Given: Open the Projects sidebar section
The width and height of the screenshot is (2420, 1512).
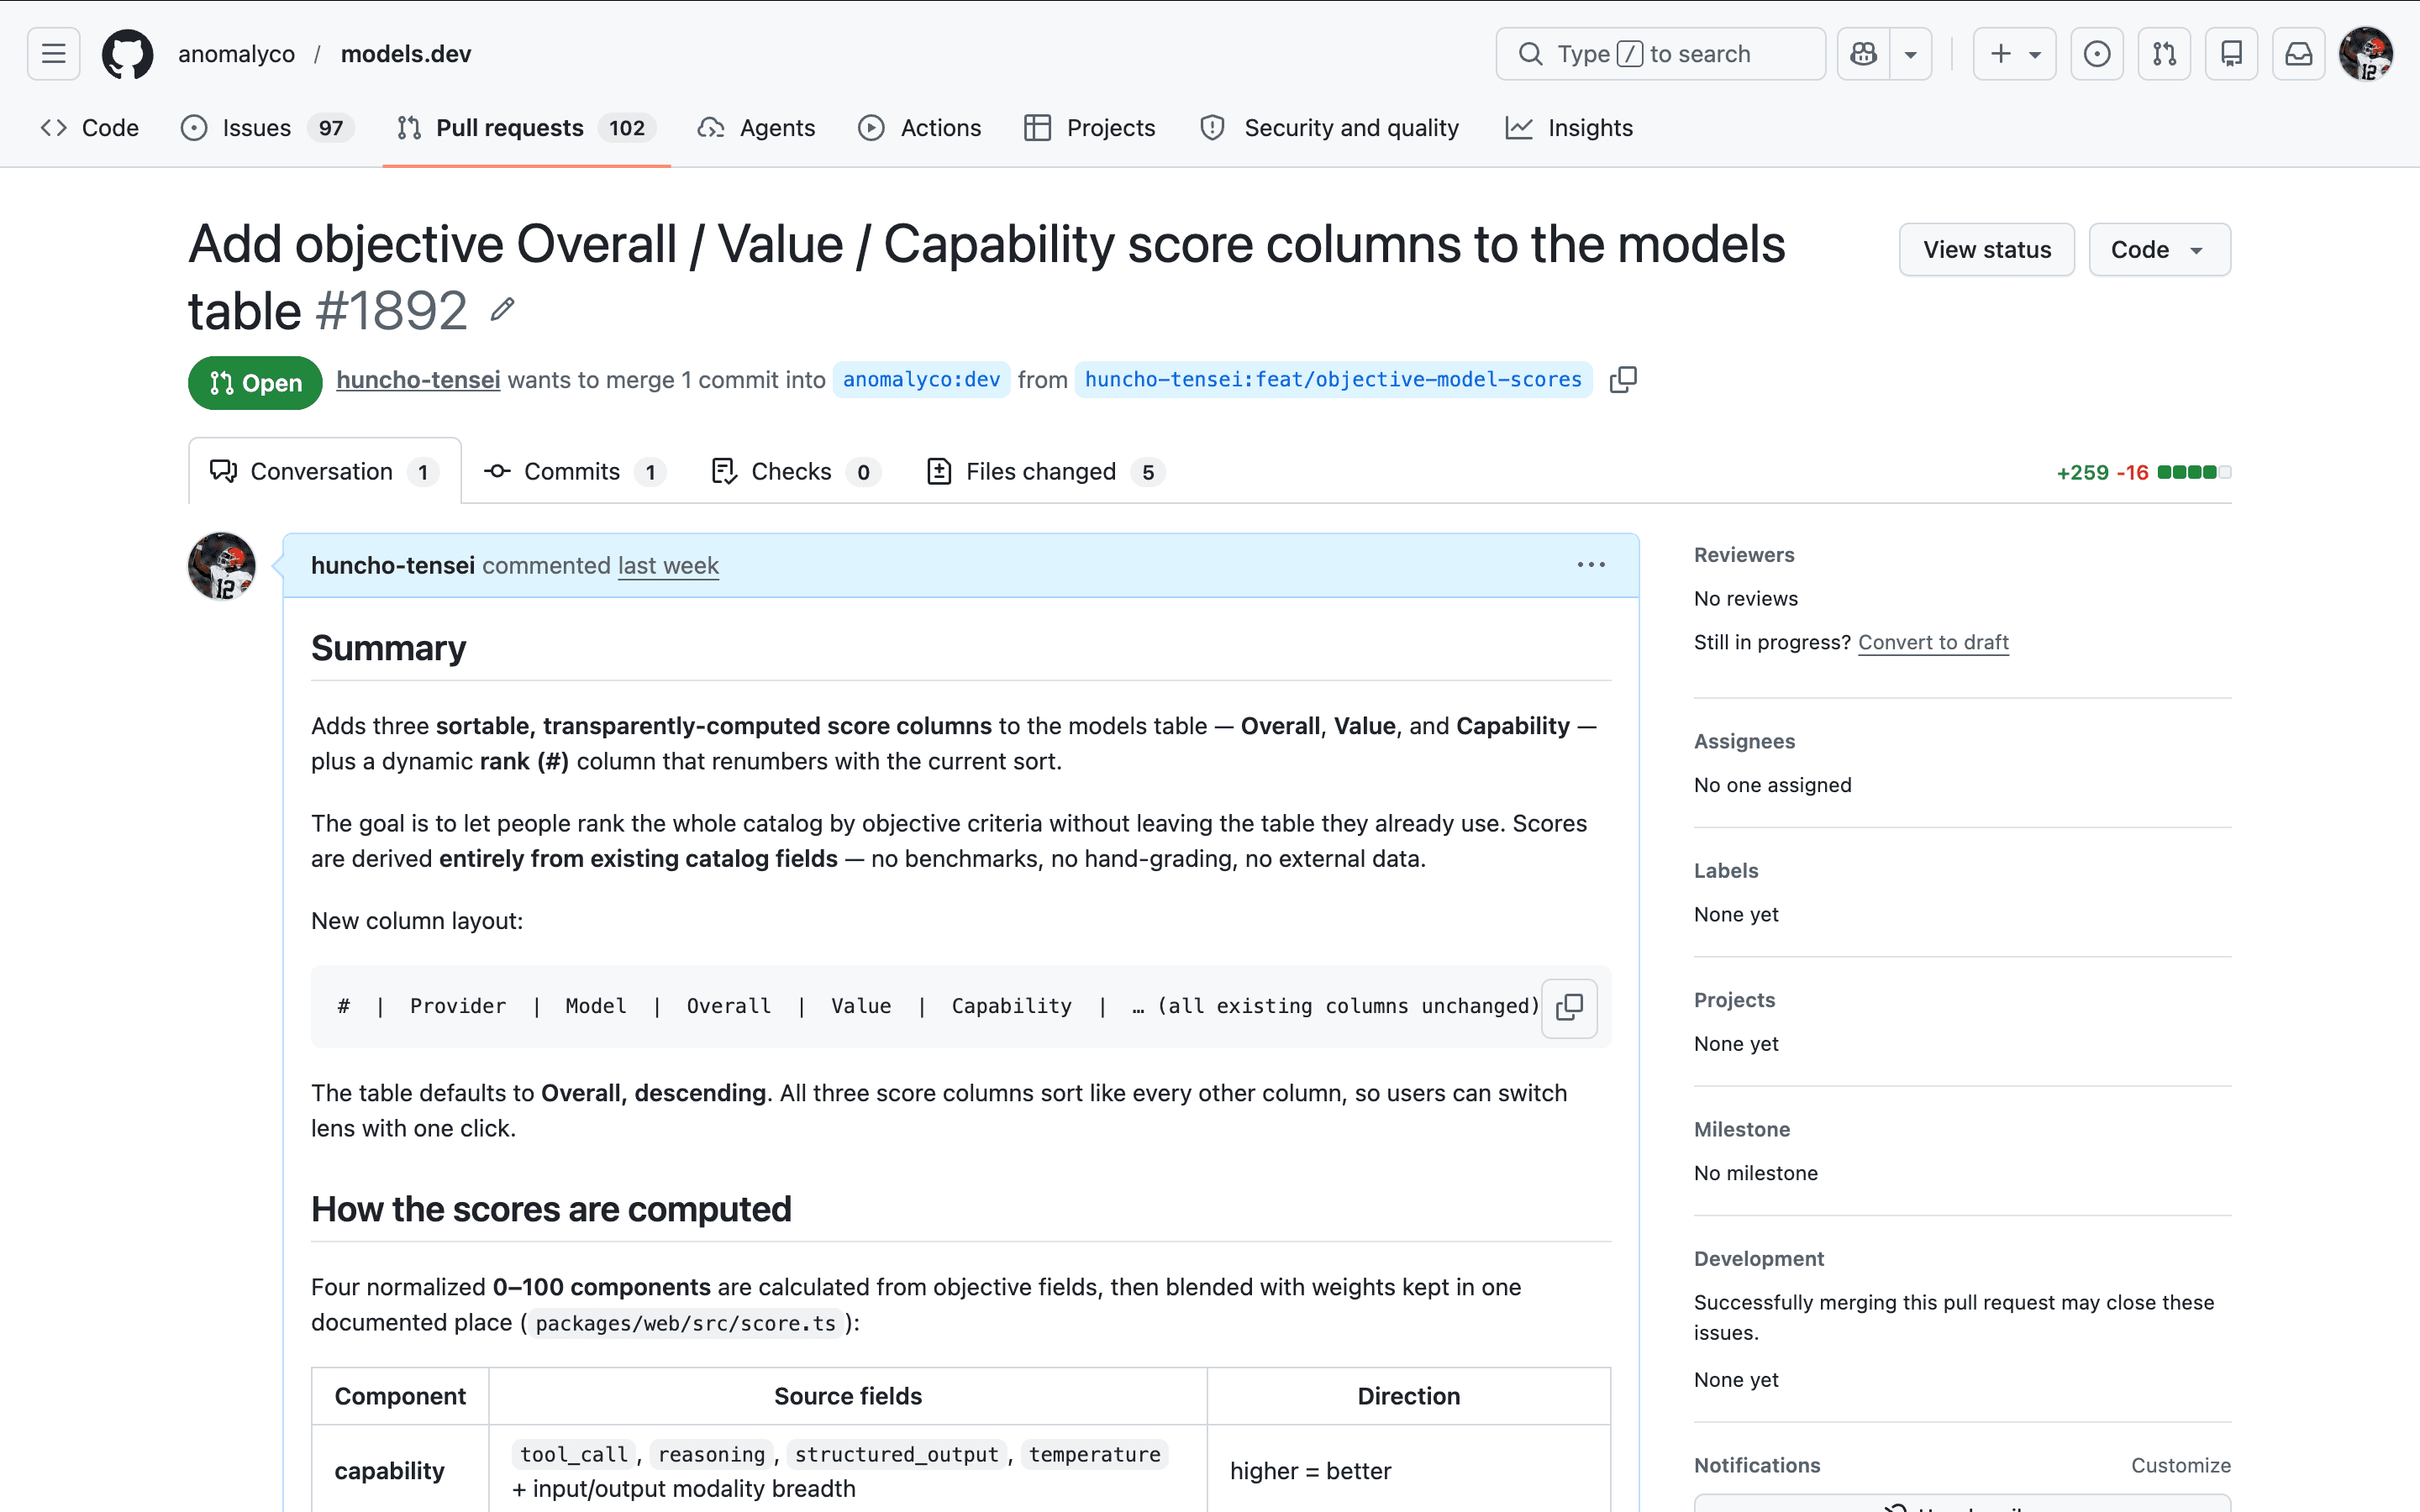Looking at the screenshot, I should click(1734, 1000).
